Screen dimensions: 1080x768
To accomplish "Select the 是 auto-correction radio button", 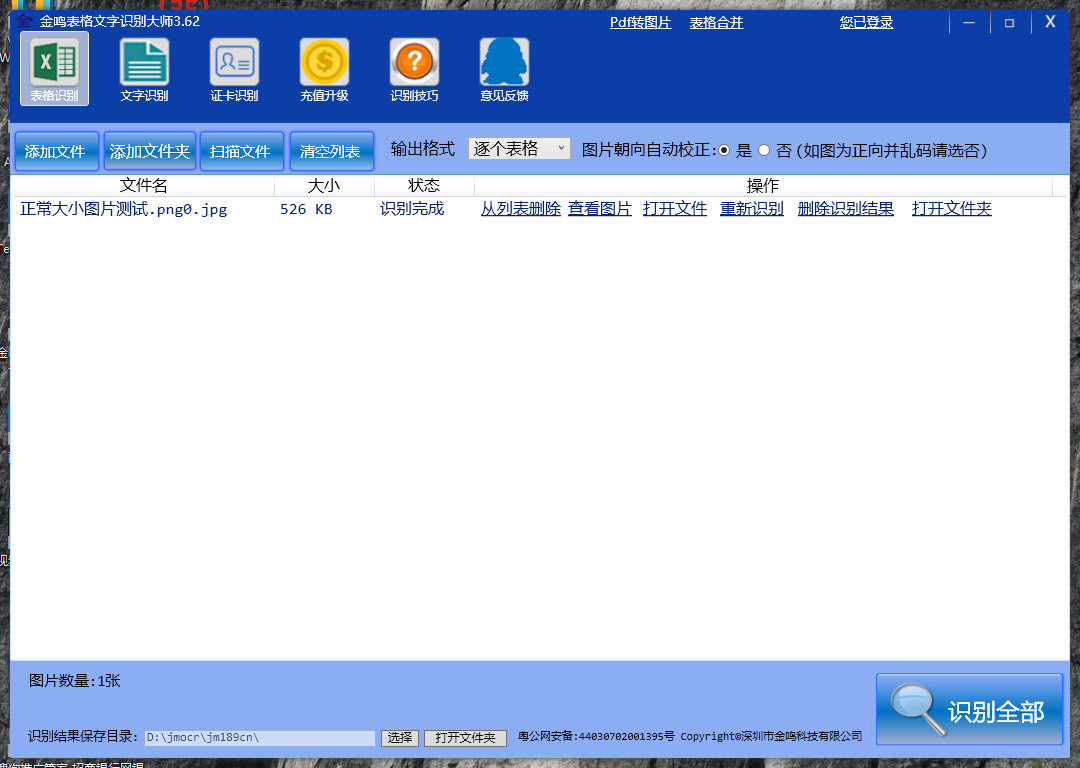I will coord(726,150).
